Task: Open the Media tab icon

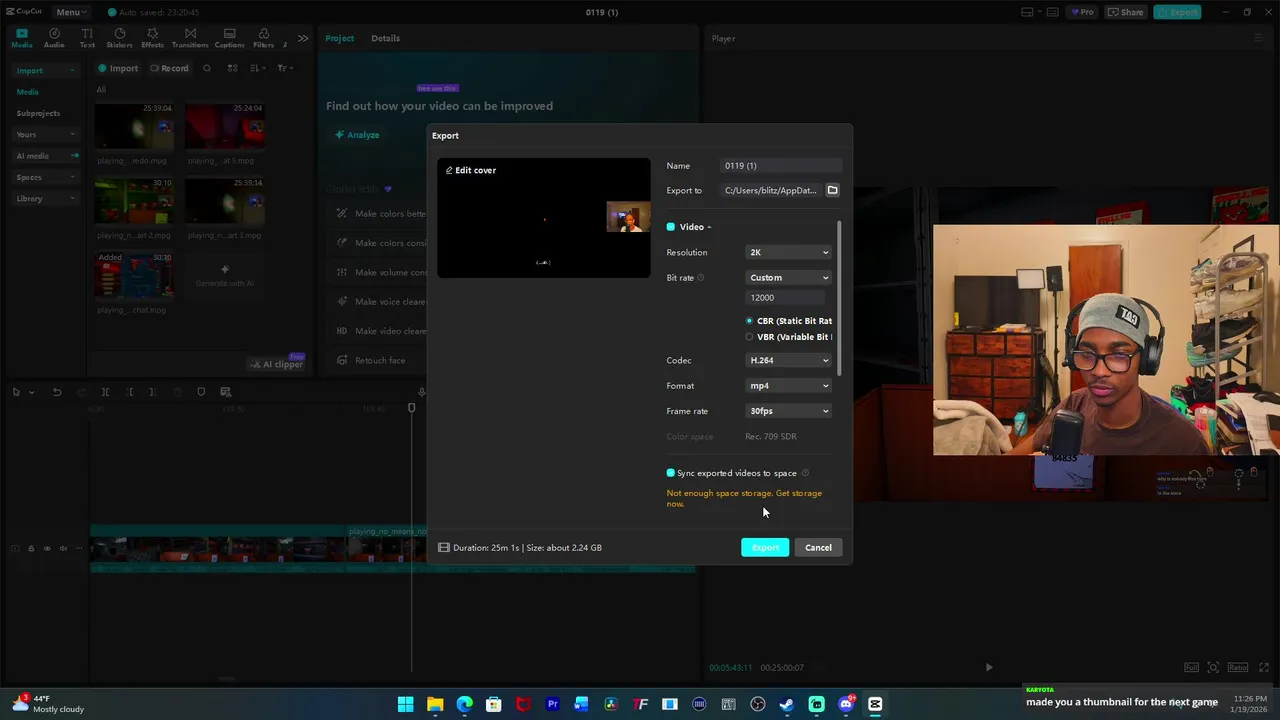Action: click(22, 38)
